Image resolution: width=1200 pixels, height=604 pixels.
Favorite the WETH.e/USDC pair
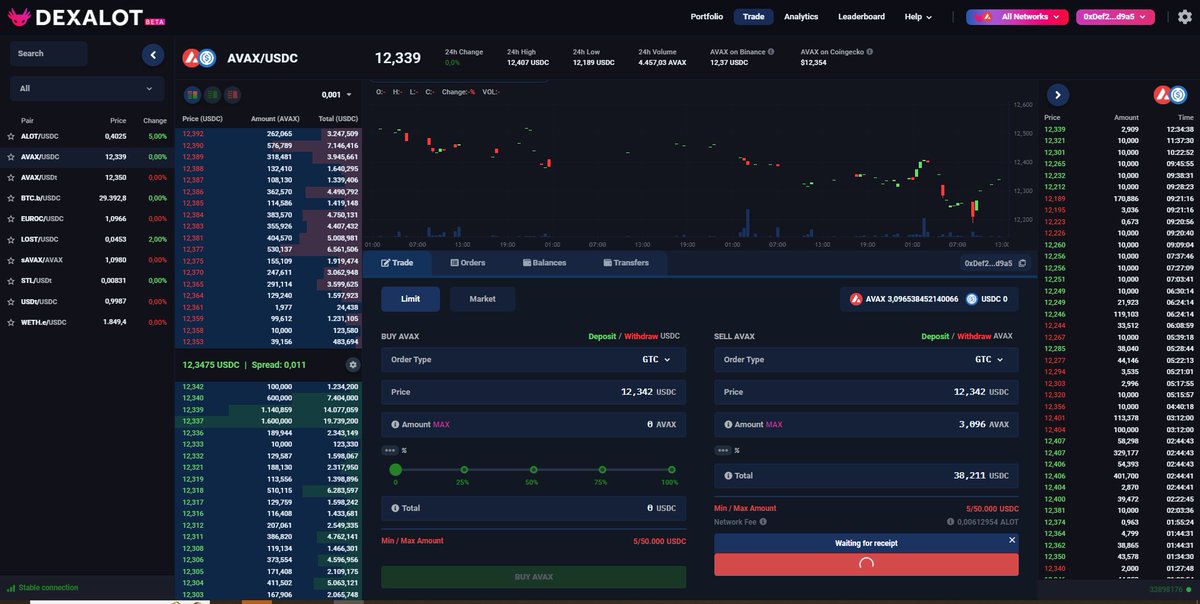11,322
